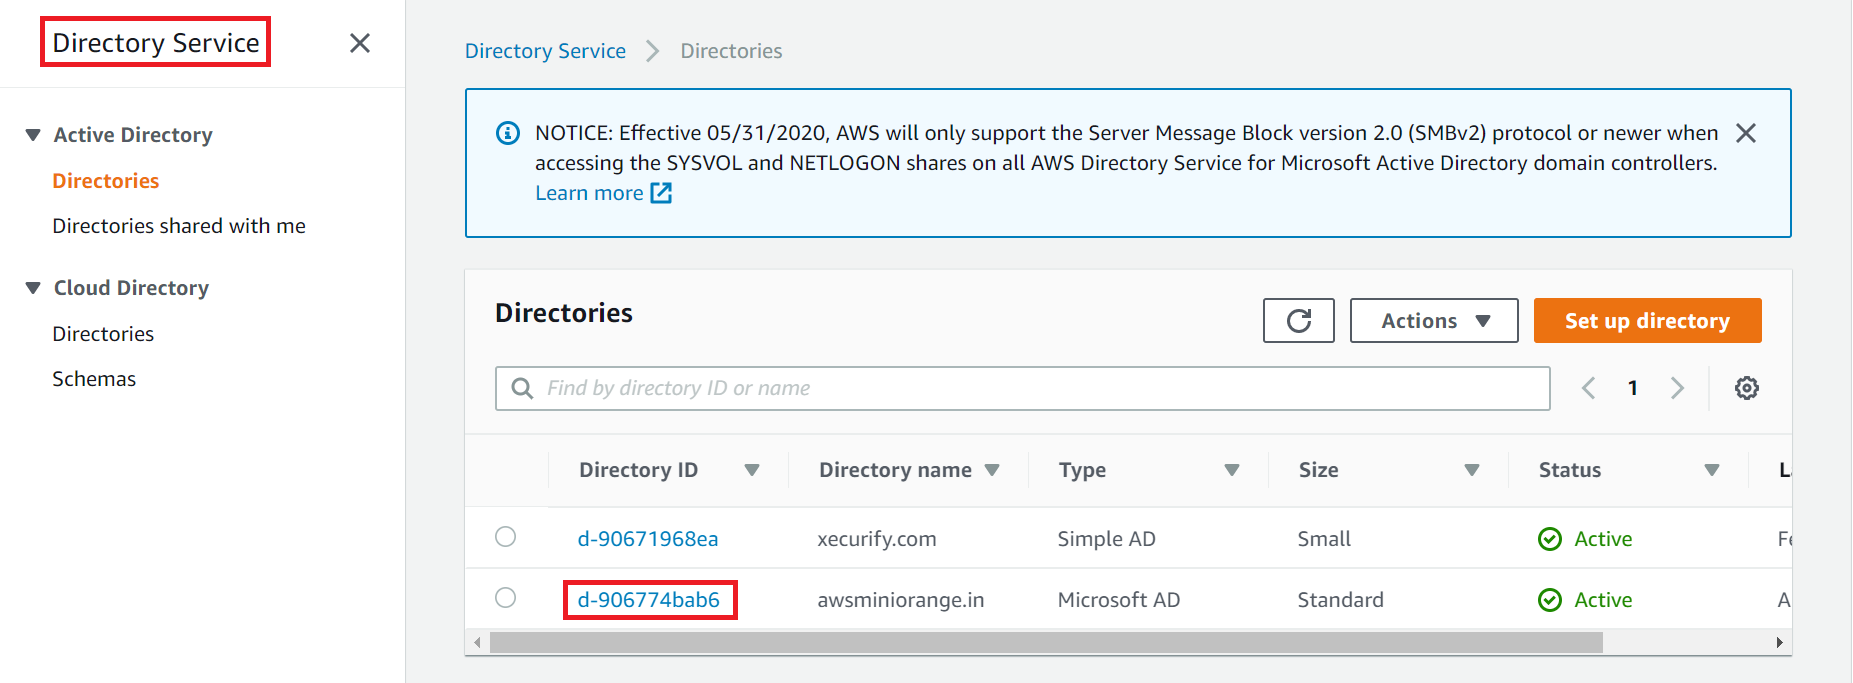The height and width of the screenshot is (683, 1853).
Task: Click scrollbar right arrow
Action: [1779, 642]
